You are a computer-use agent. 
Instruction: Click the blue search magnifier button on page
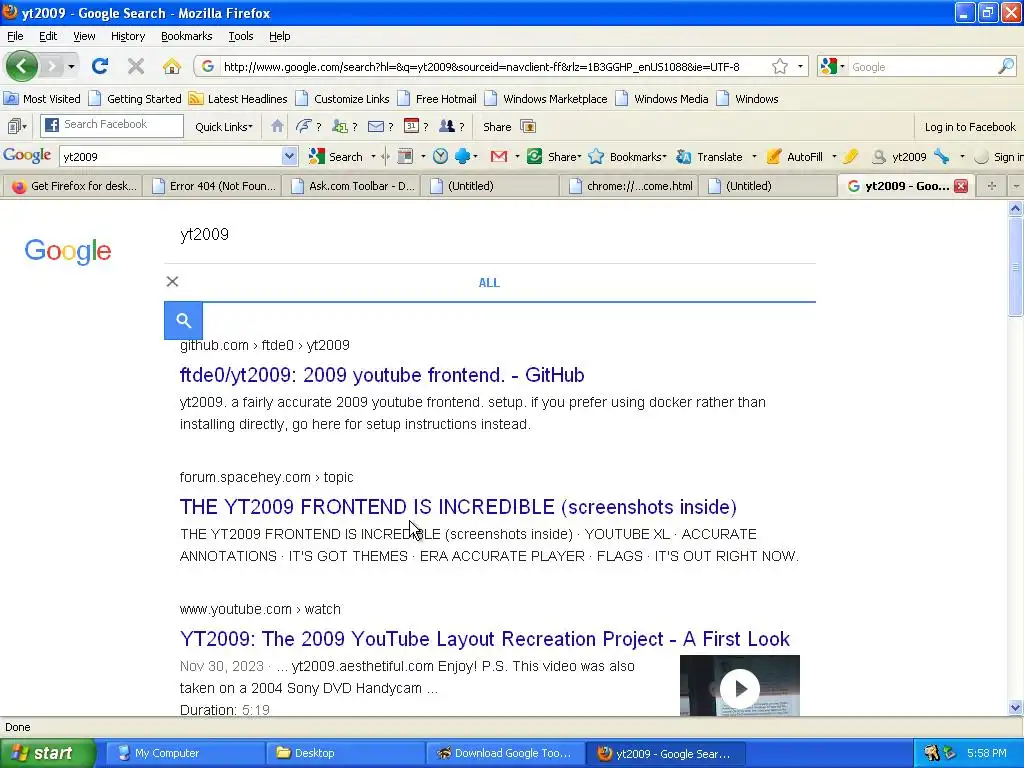click(184, 321)
